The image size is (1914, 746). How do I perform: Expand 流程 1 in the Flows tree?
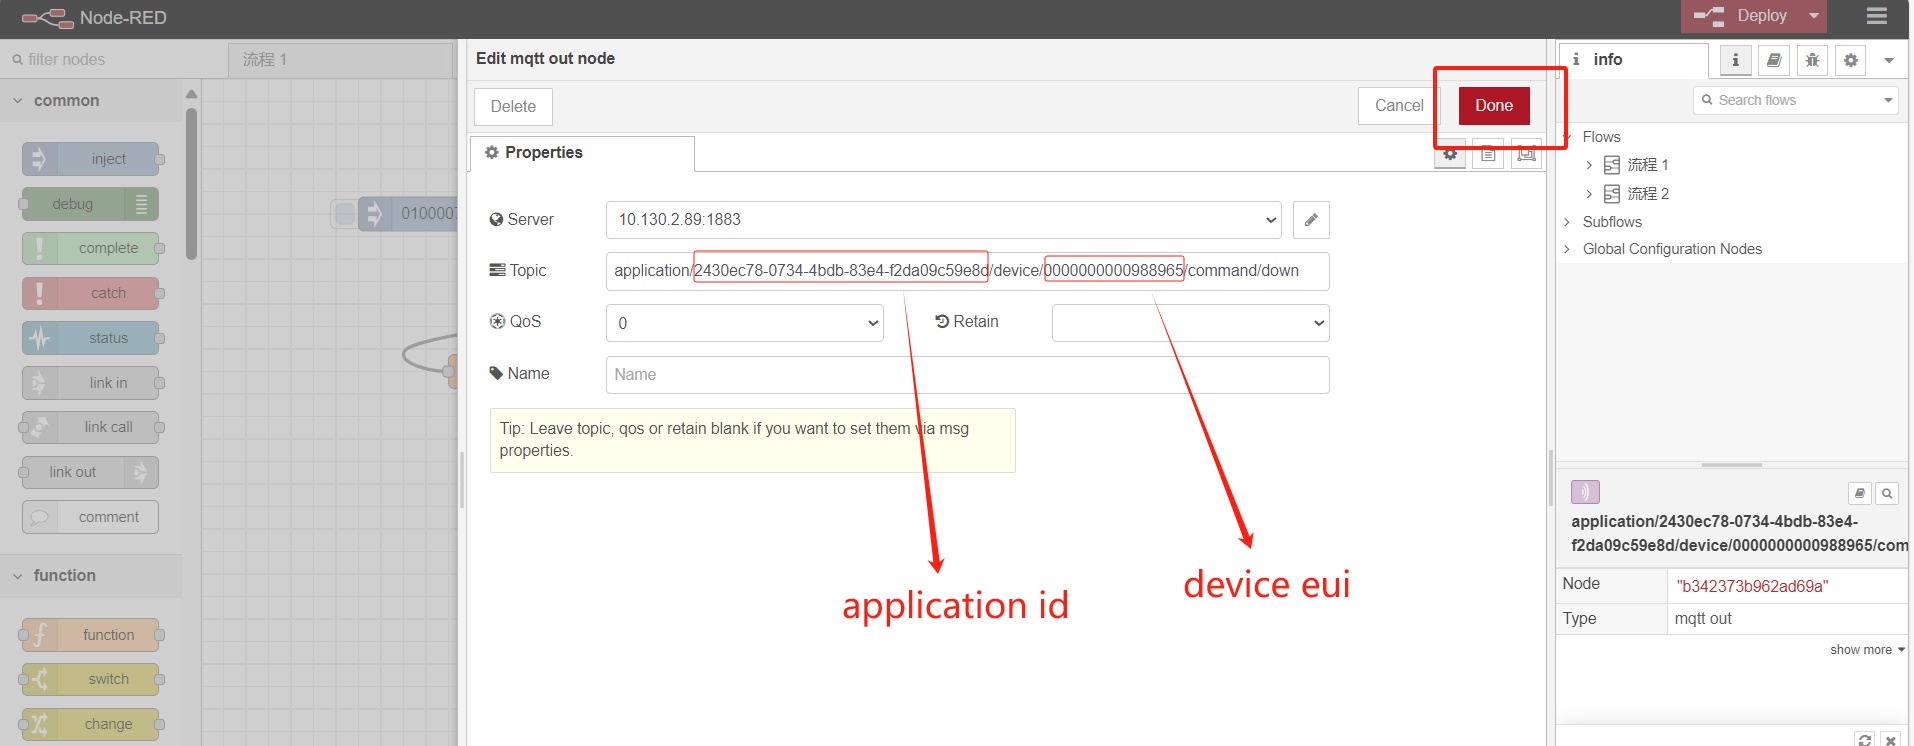click(1589, 165)
